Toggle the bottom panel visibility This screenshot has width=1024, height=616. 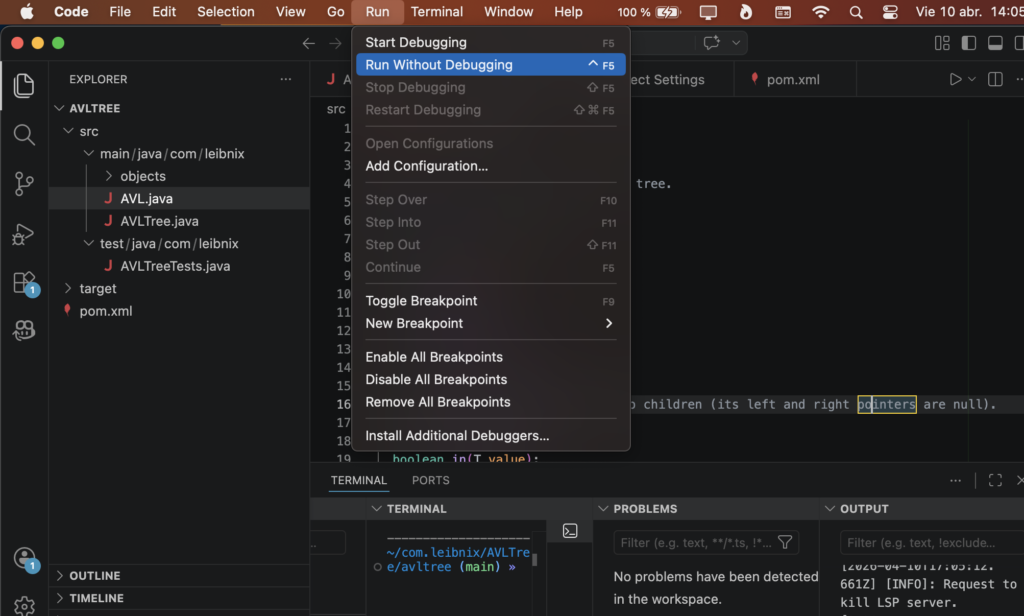994,43
